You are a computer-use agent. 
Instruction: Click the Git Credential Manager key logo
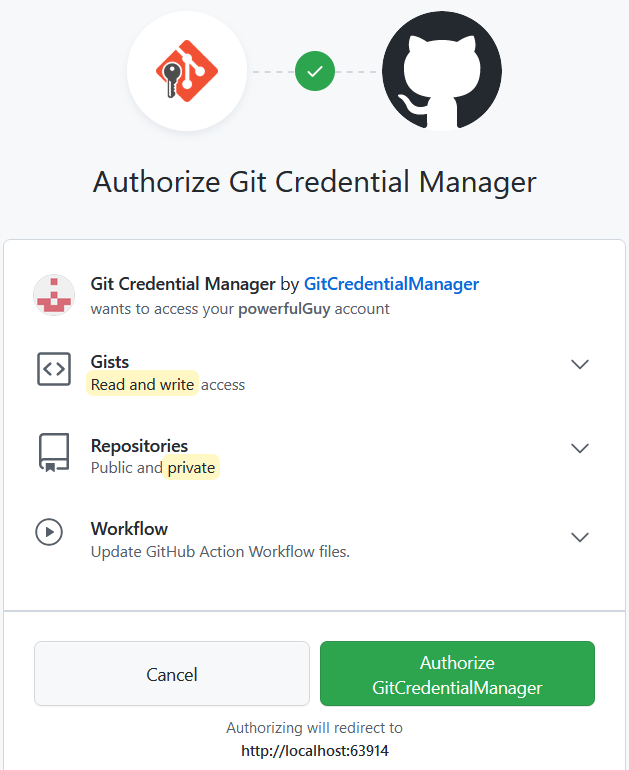187,71
